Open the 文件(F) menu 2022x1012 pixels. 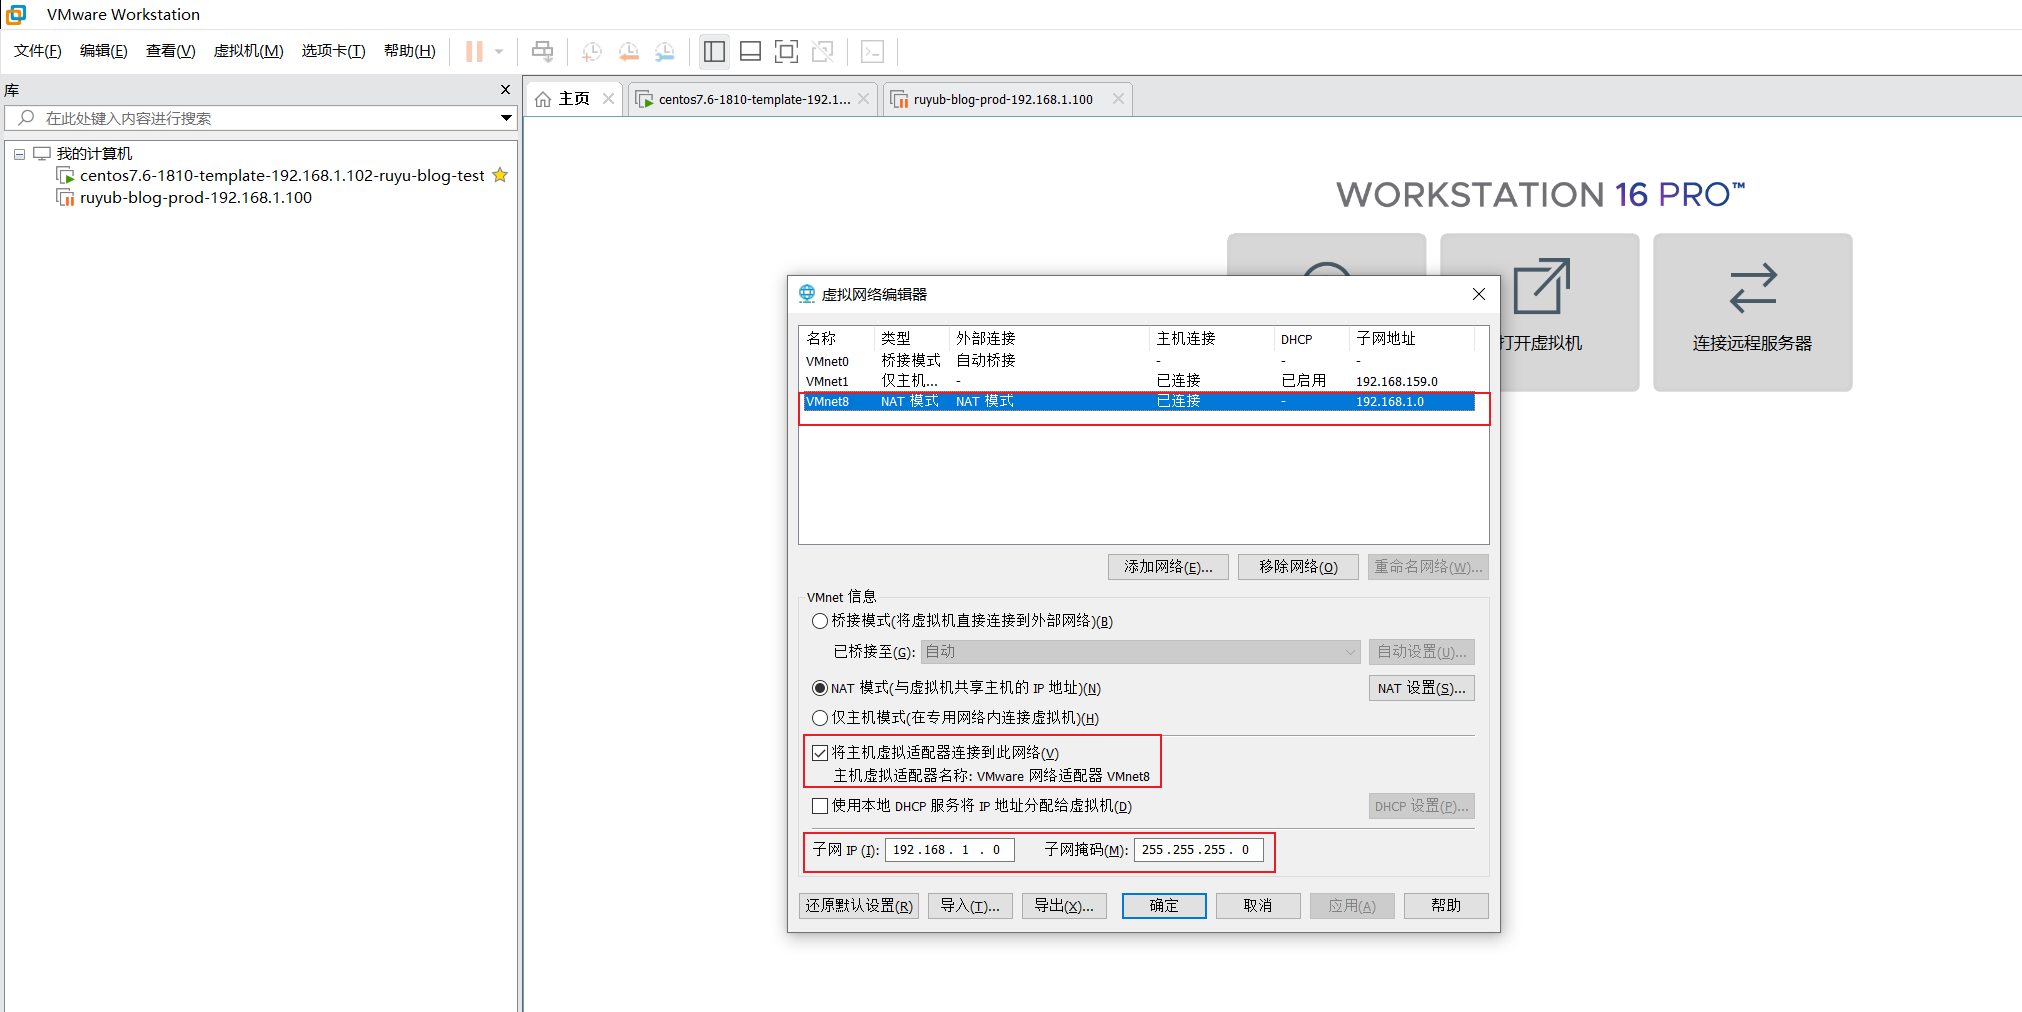pos(38,51)
